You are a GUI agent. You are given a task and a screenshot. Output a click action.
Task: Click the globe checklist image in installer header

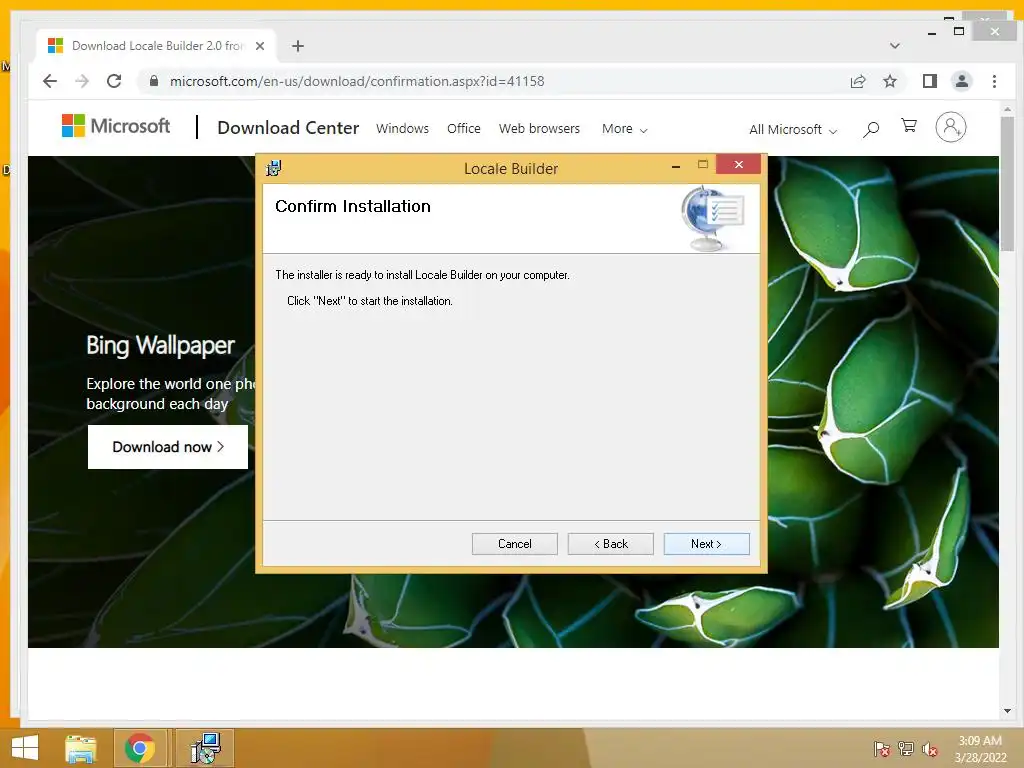pyautogui.click(x=712, y=218)
